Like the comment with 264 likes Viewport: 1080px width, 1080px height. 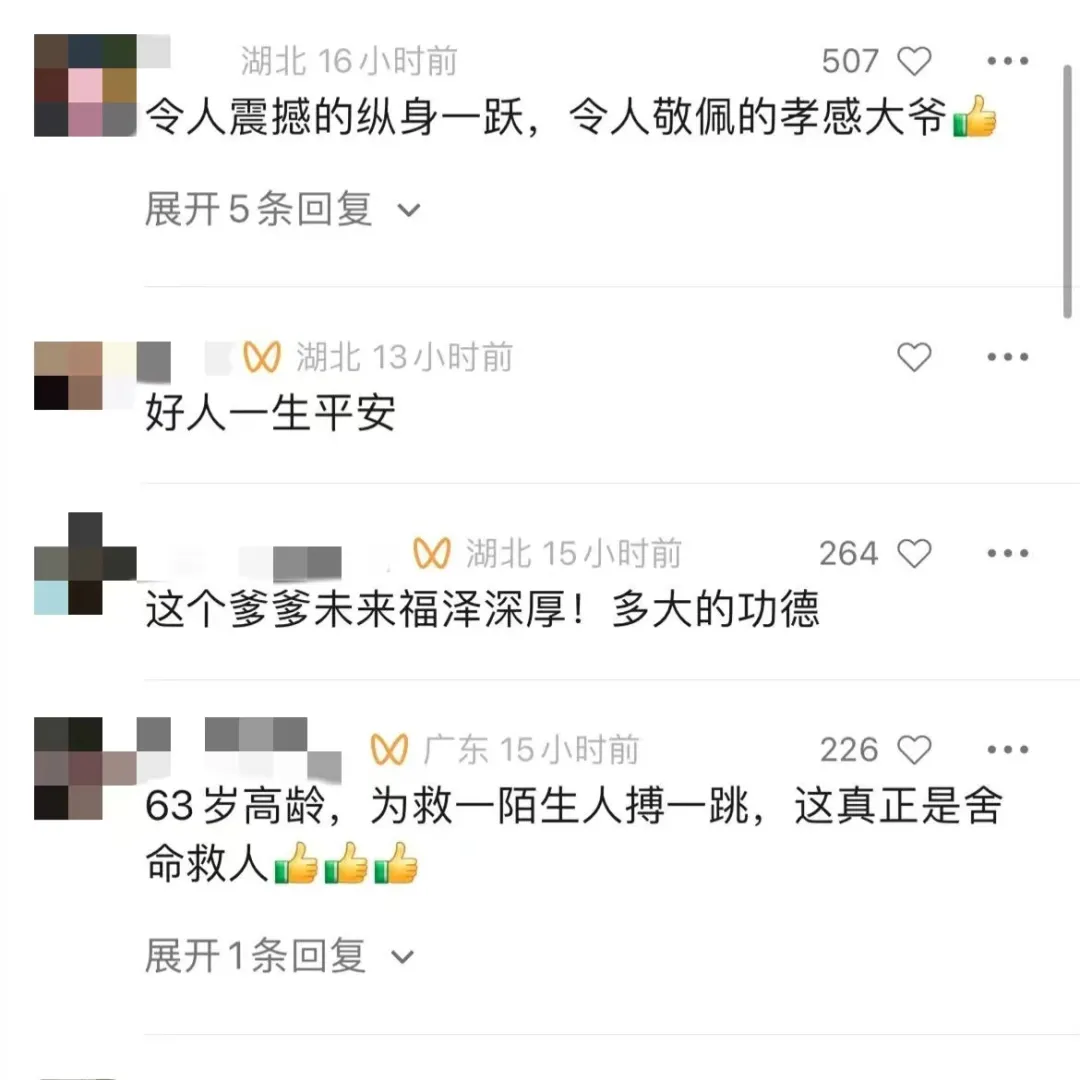pos(913,553)
